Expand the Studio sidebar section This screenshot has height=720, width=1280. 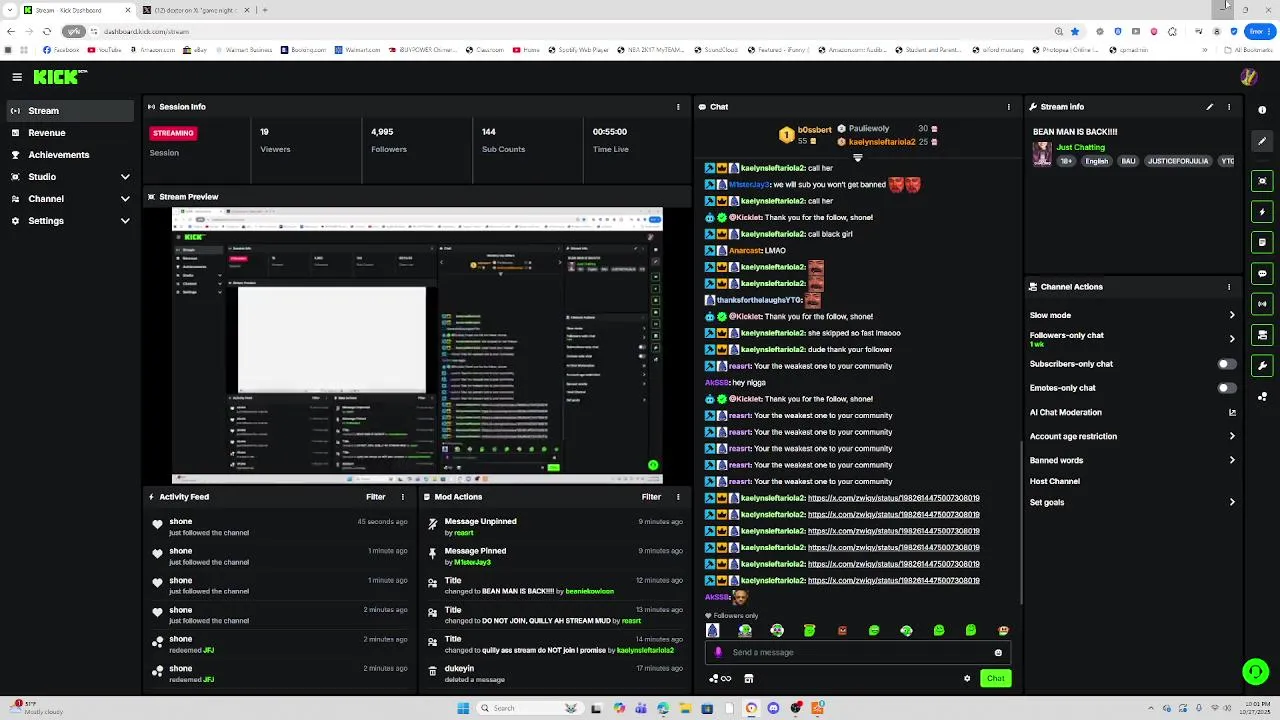point(68,177)
